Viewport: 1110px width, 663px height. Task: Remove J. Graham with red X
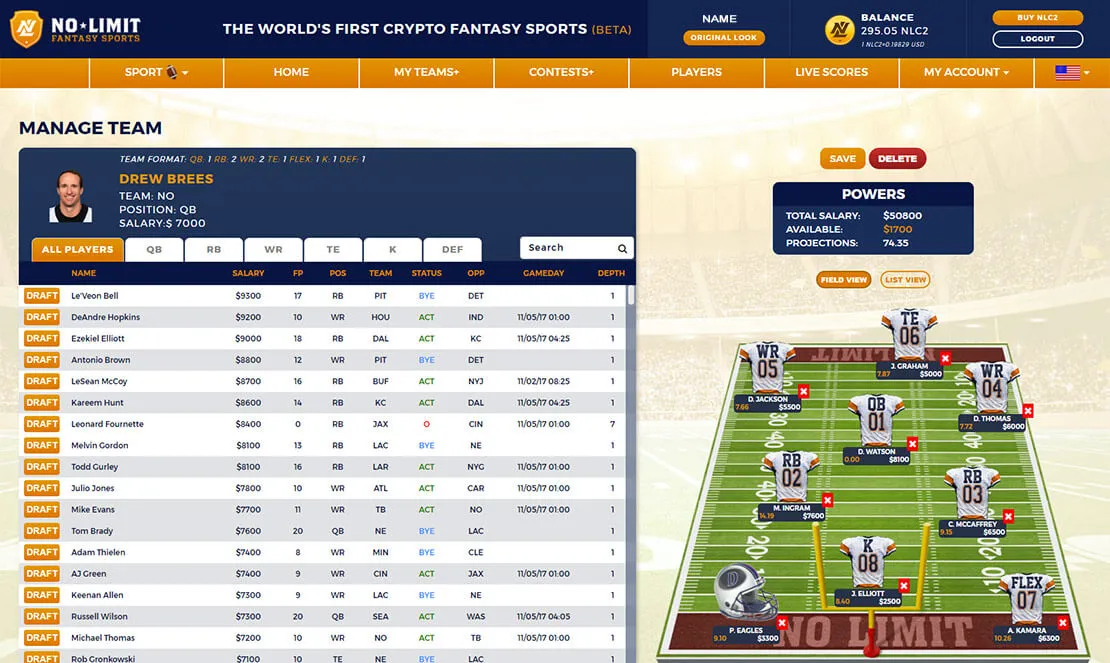(x=945, y=358)
